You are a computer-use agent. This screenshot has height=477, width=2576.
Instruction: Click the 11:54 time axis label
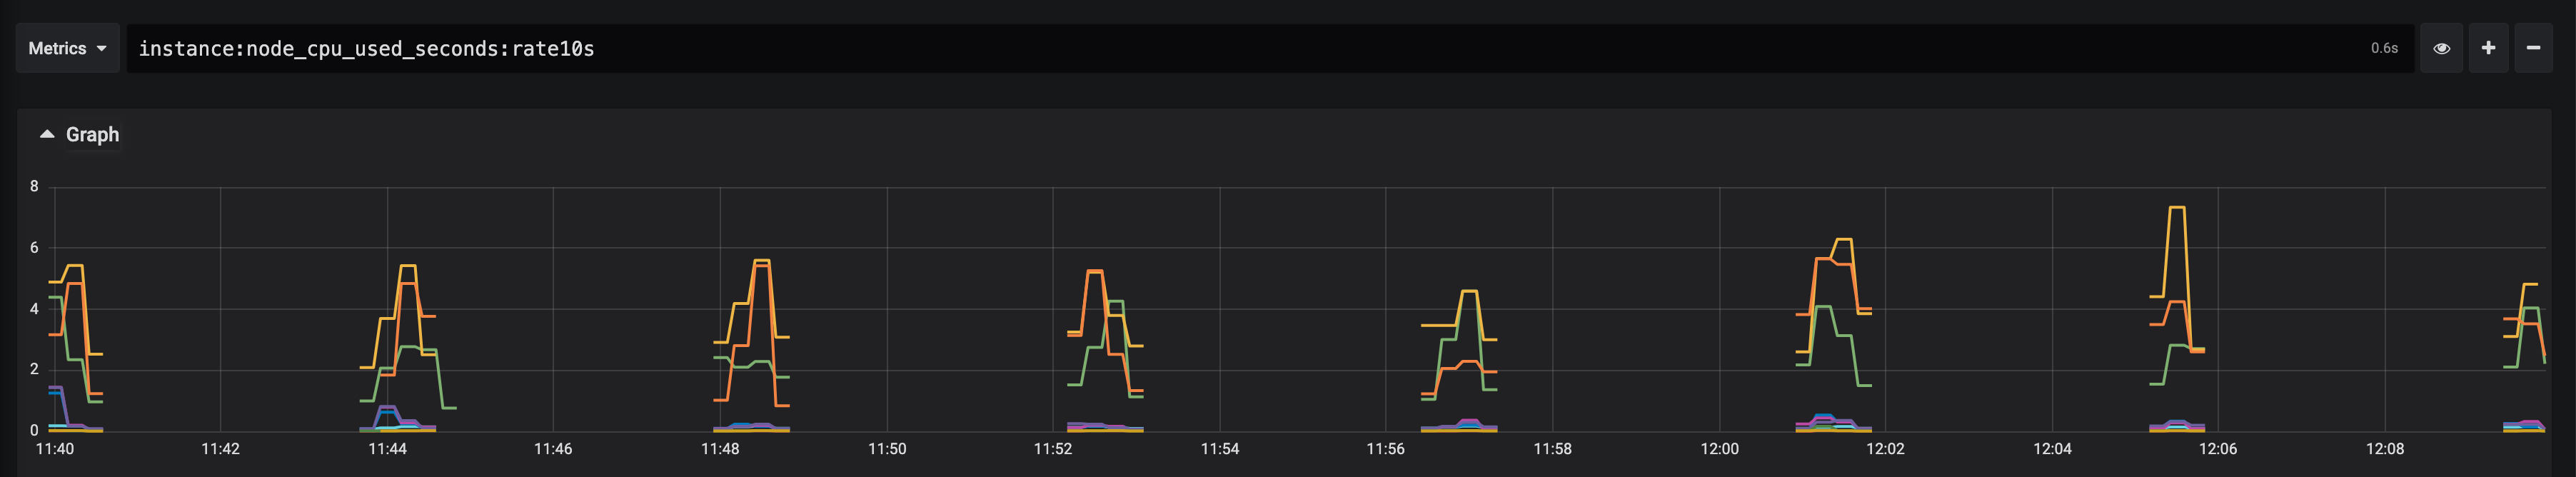[1220, 449]
